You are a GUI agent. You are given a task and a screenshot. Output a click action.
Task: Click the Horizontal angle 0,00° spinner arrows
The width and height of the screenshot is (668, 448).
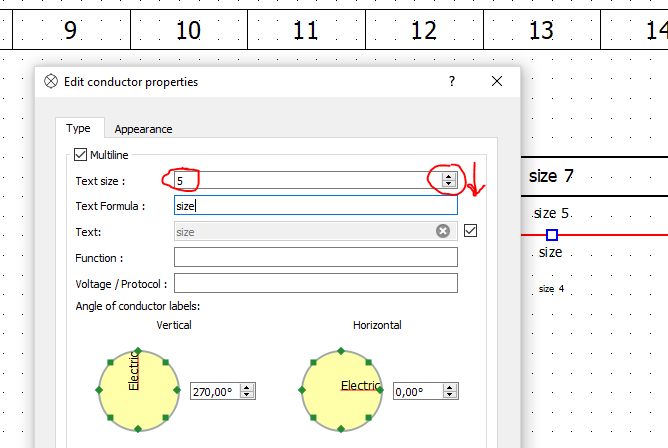click(x=449, y=392)
